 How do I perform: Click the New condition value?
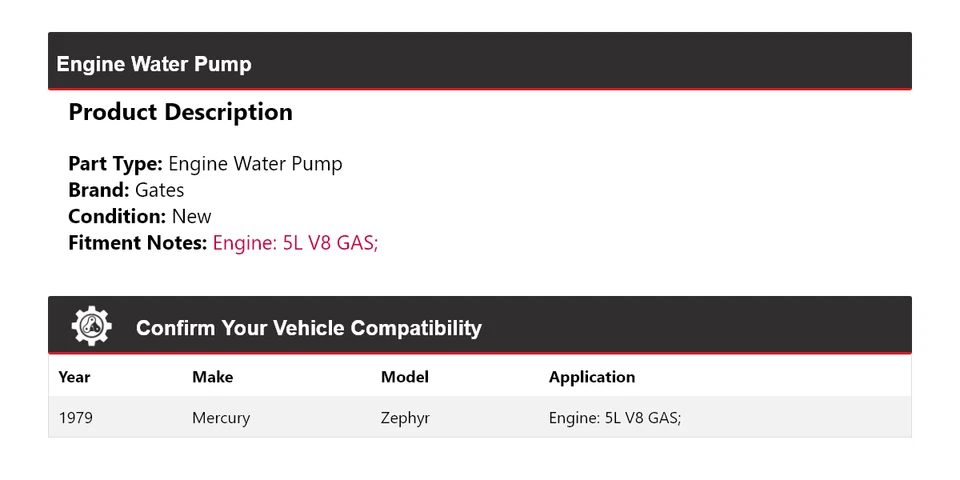point(191,216)
